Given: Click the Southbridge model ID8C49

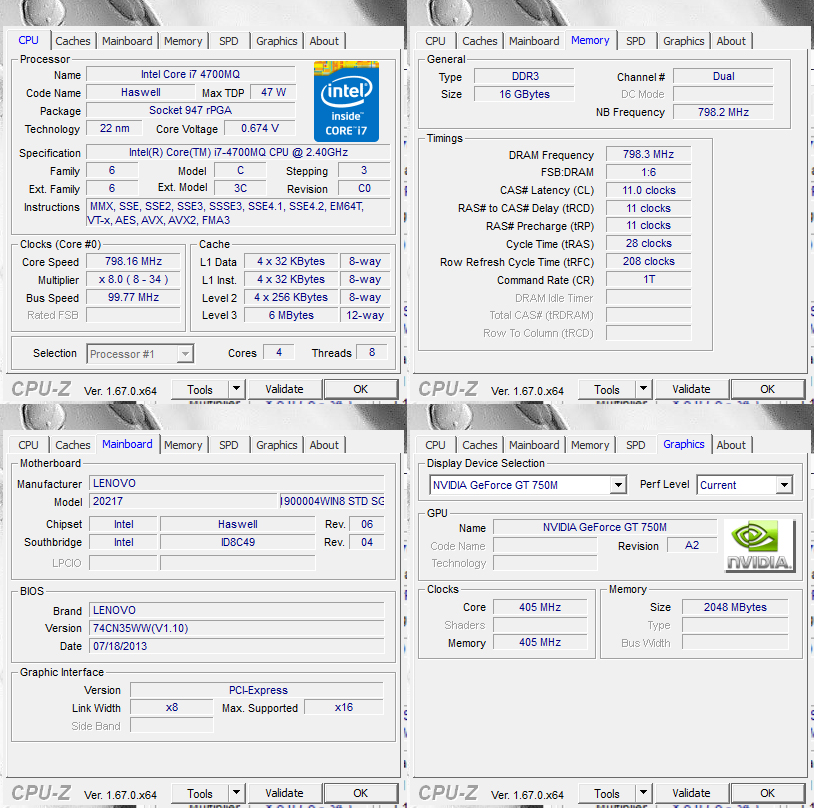Looking at the screenshot, I should [238, 542].
